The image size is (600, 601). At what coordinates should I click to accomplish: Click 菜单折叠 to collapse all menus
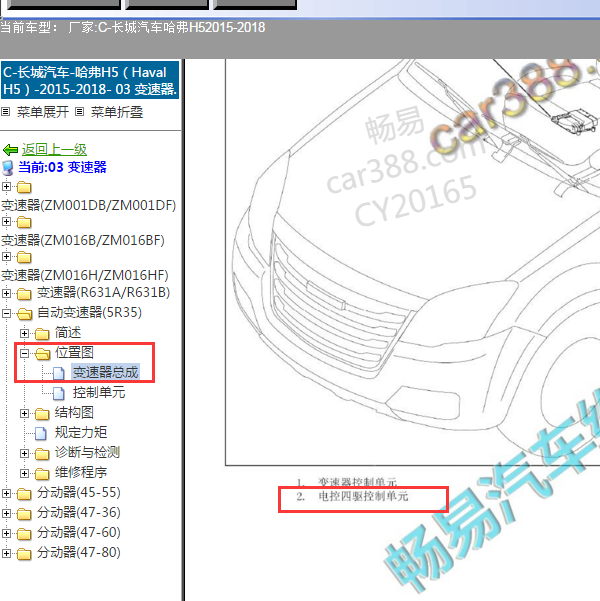117,112
